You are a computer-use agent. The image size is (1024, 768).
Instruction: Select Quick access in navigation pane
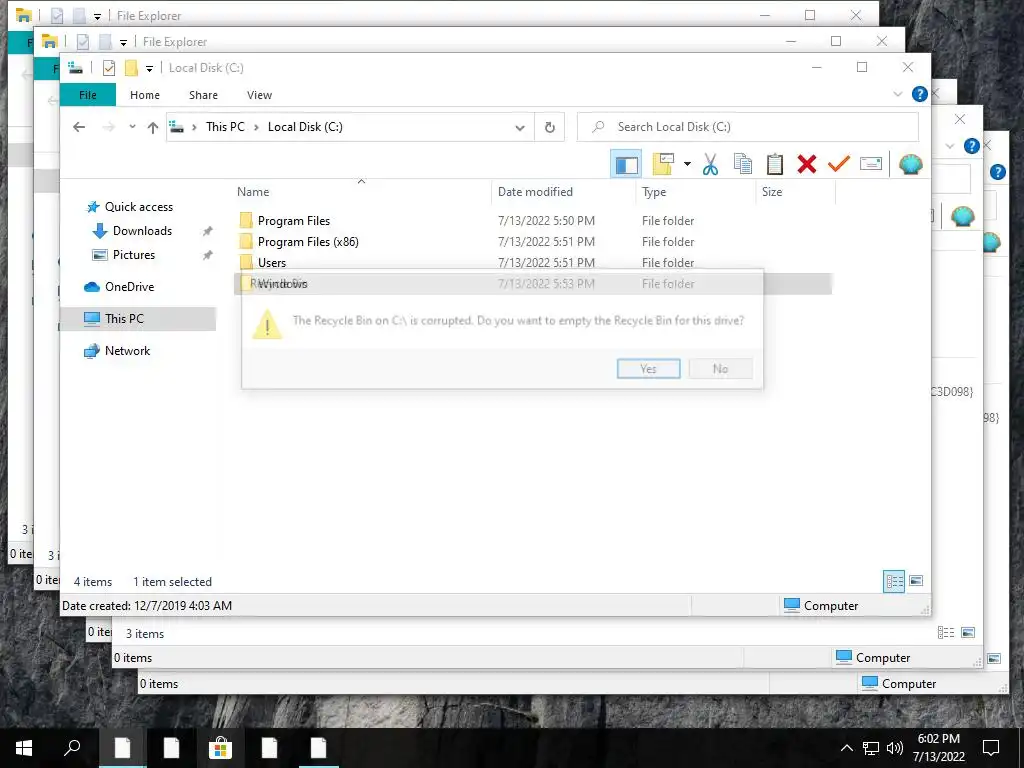[138, 207]
